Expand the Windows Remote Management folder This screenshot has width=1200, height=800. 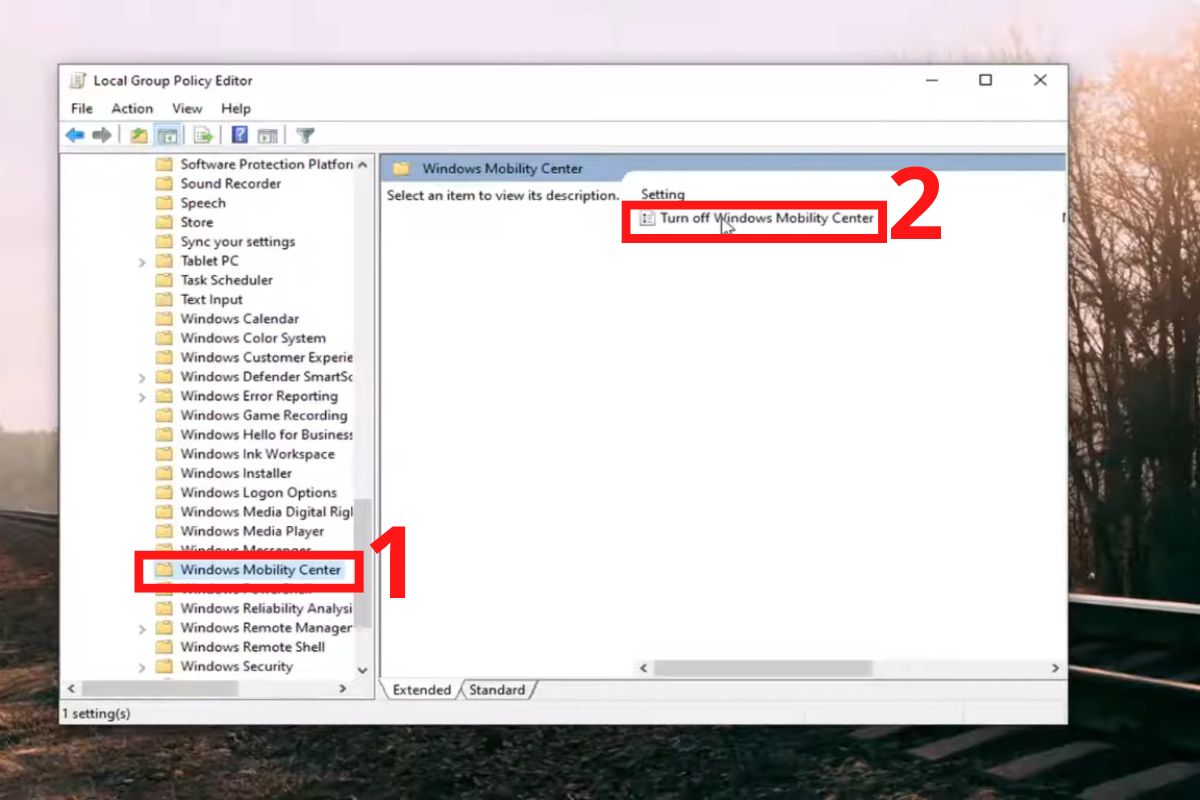(x=143, y=628)
